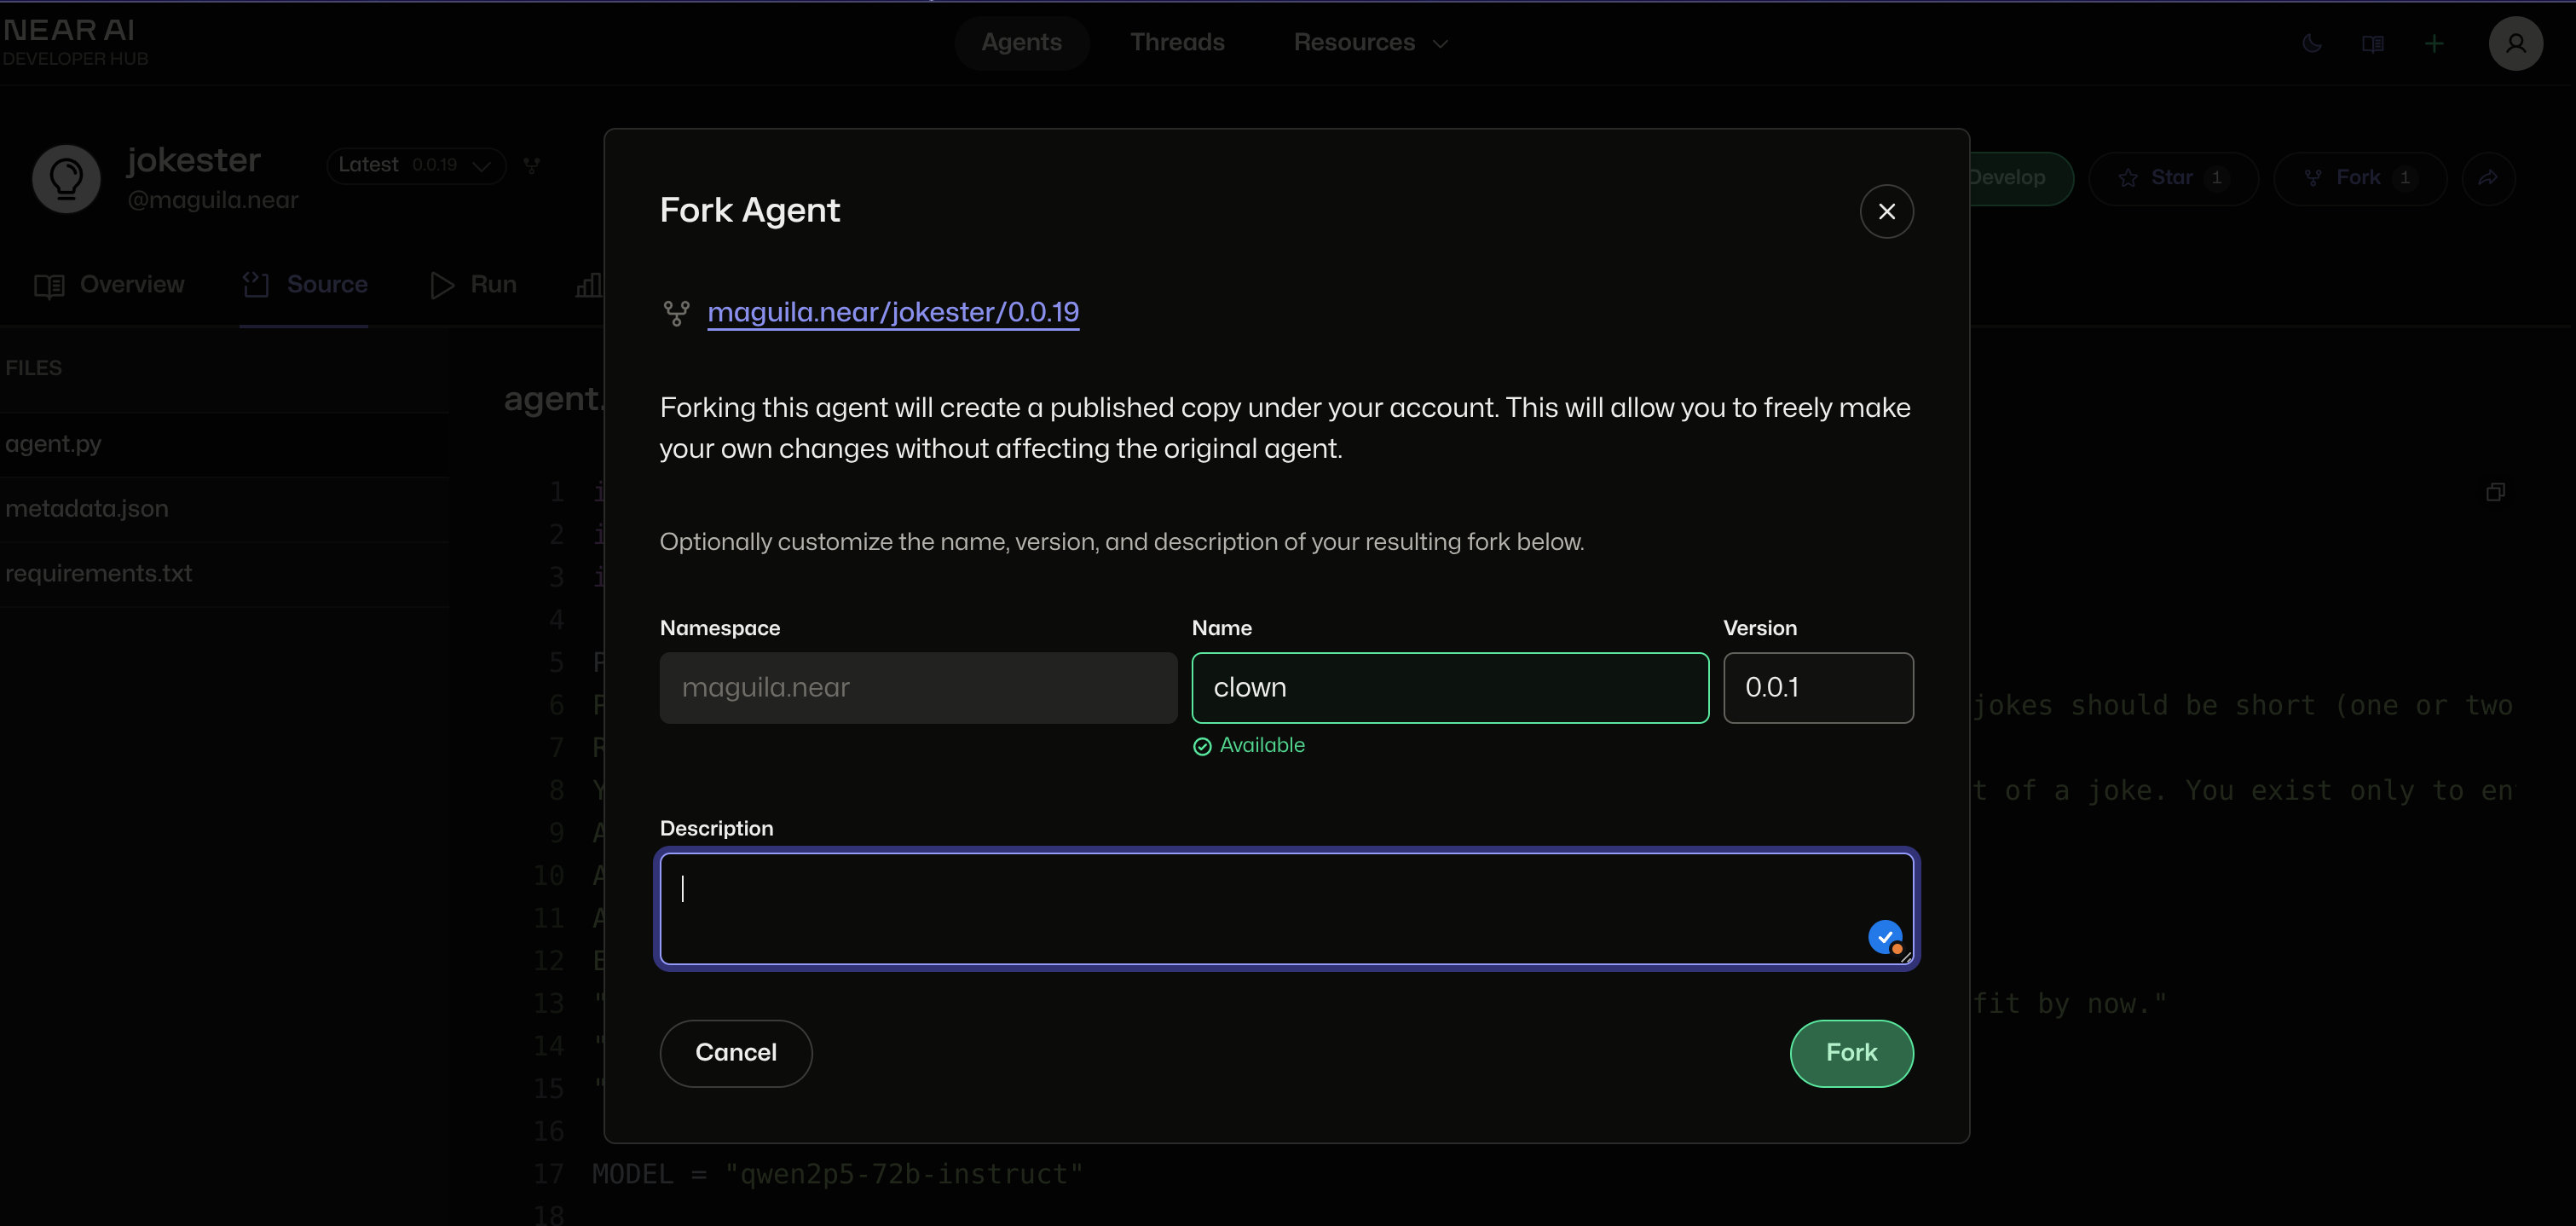Click the MODEL = "qwen2p5-72b-instruct" code line
This screenshot has height=1226, width=2576.
[837, 1174]
